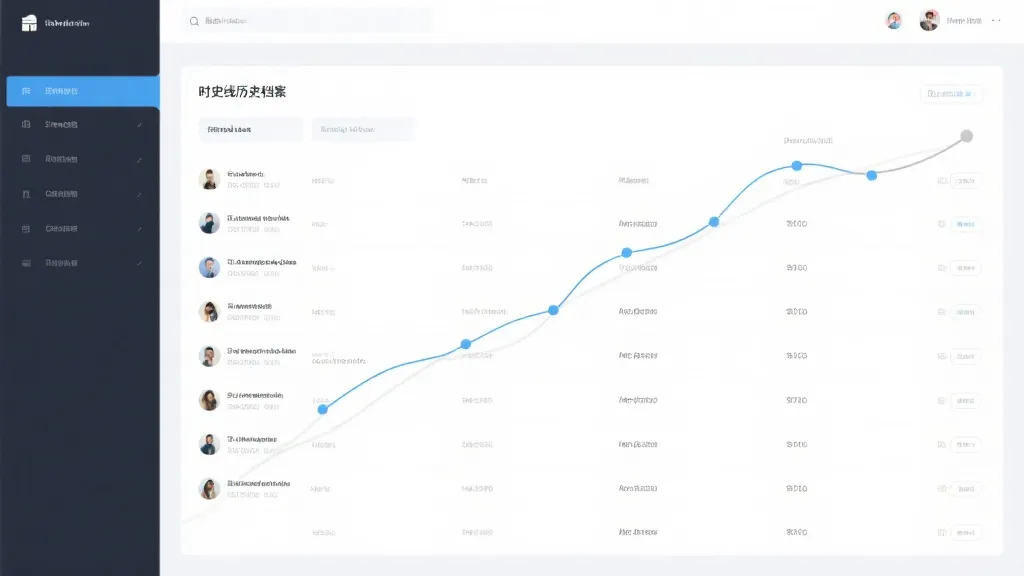This screenshot has height=576, width=1024.
Task: Click the gray endpoint dot on the chart line
Action: pos(966,136)
